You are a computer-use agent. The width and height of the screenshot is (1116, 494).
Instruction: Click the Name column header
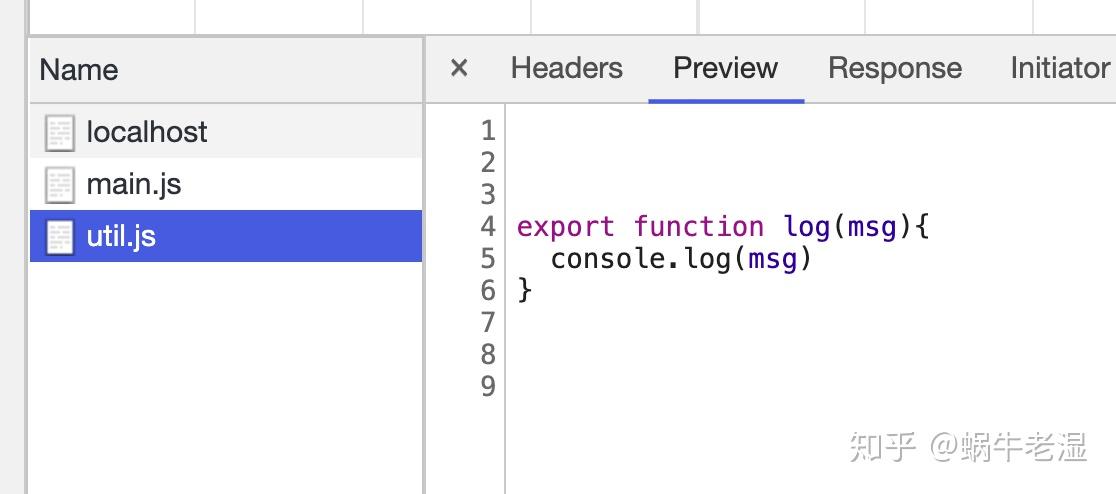click(x=79, y=70)
